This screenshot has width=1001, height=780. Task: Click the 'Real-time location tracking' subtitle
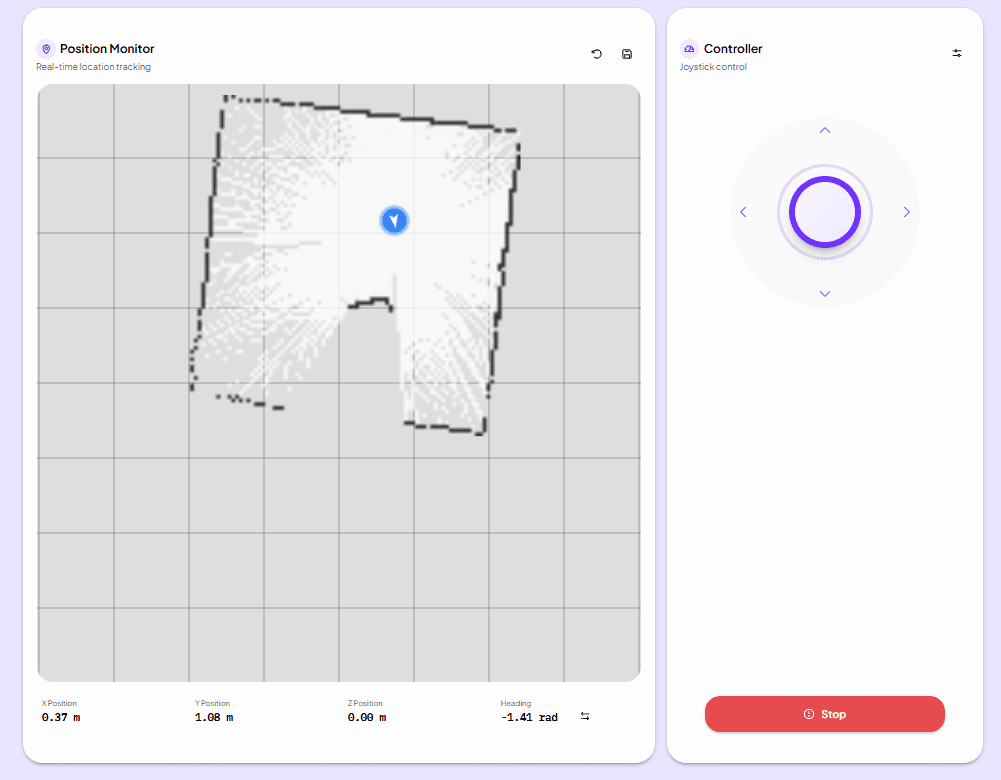tap(94, 67)
